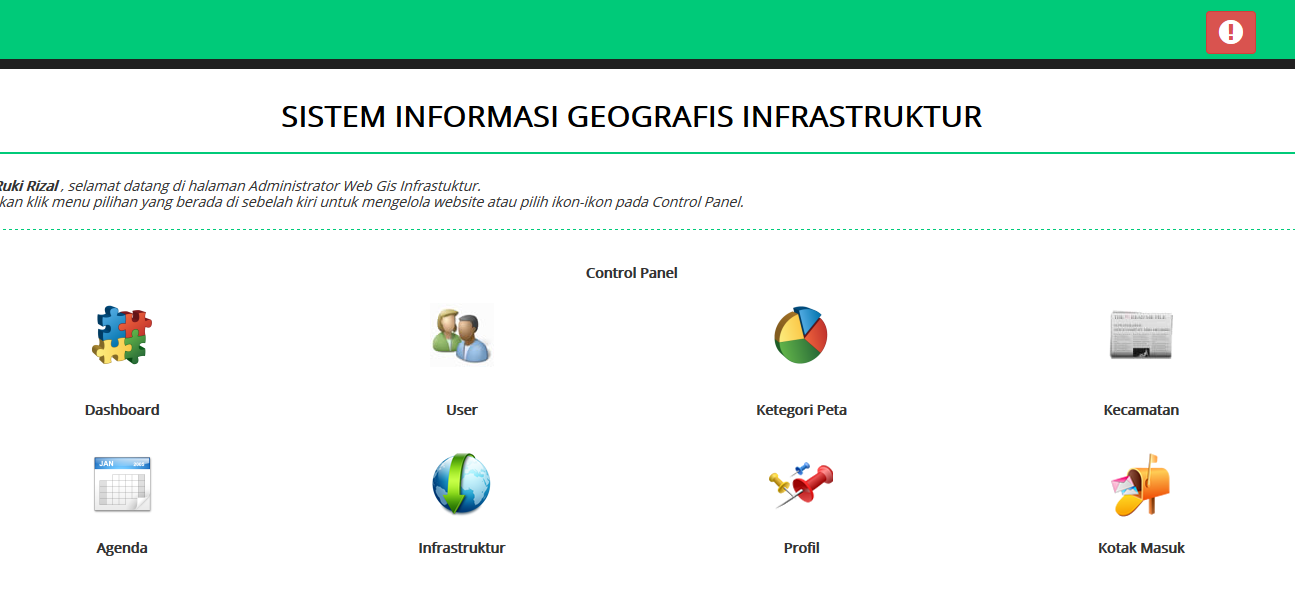Click the Control Panel heading
This screenshot has height=607, width=1295.
click(x=631, y=272)
